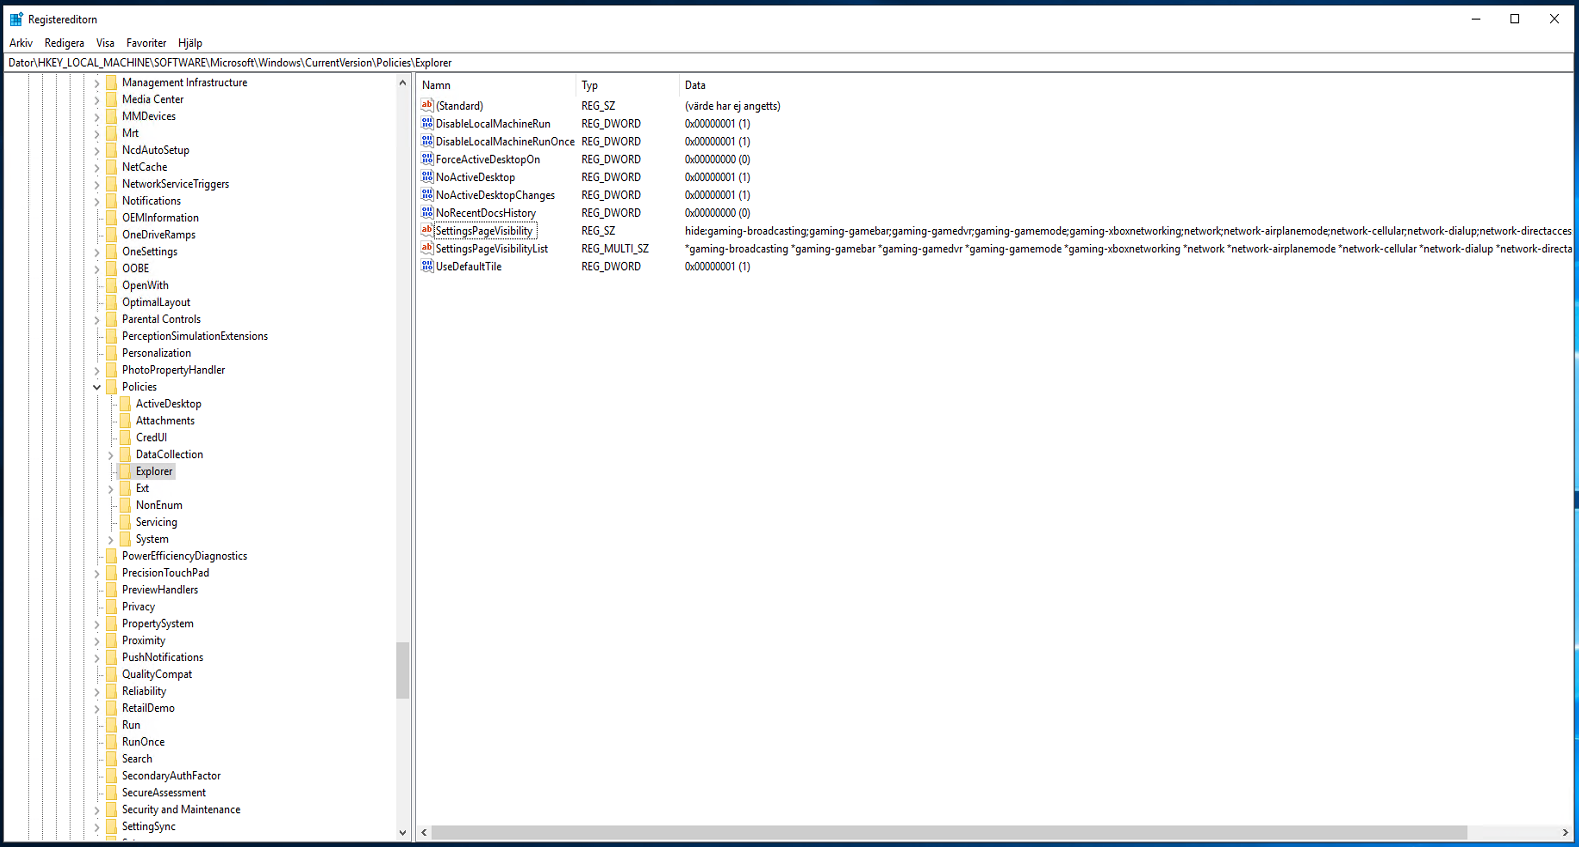Select the ForceActiveDesktopOn value

tap(487, 160)
